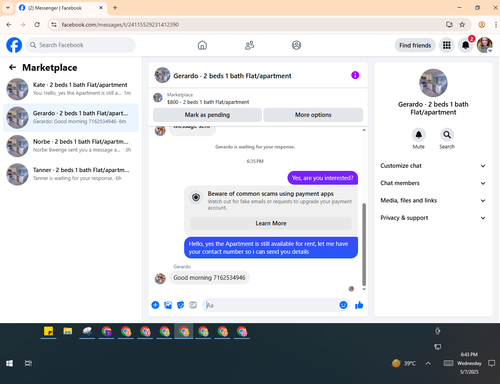Viewport: 500px width, 384px height.
Task: Click the browser back arrow
Action: 9,25
